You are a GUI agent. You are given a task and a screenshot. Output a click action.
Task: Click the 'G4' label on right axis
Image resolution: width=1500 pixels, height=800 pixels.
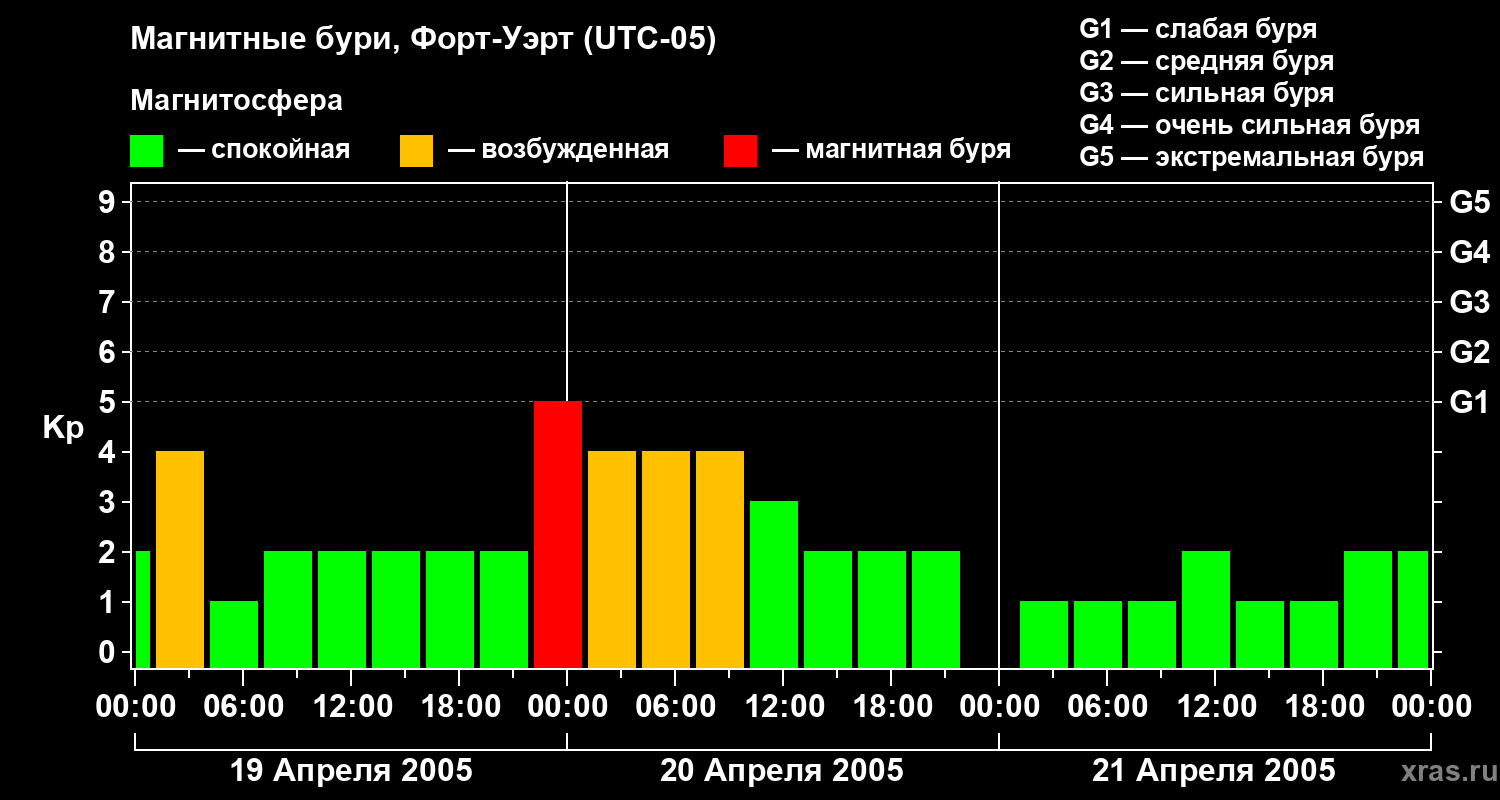[1469, 252]
